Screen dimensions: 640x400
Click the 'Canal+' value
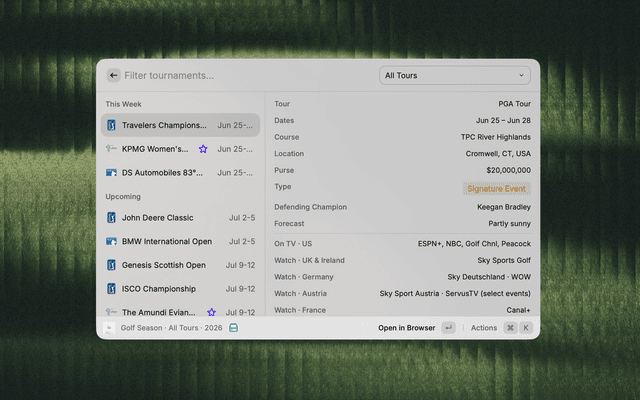[x=518, y=310]
